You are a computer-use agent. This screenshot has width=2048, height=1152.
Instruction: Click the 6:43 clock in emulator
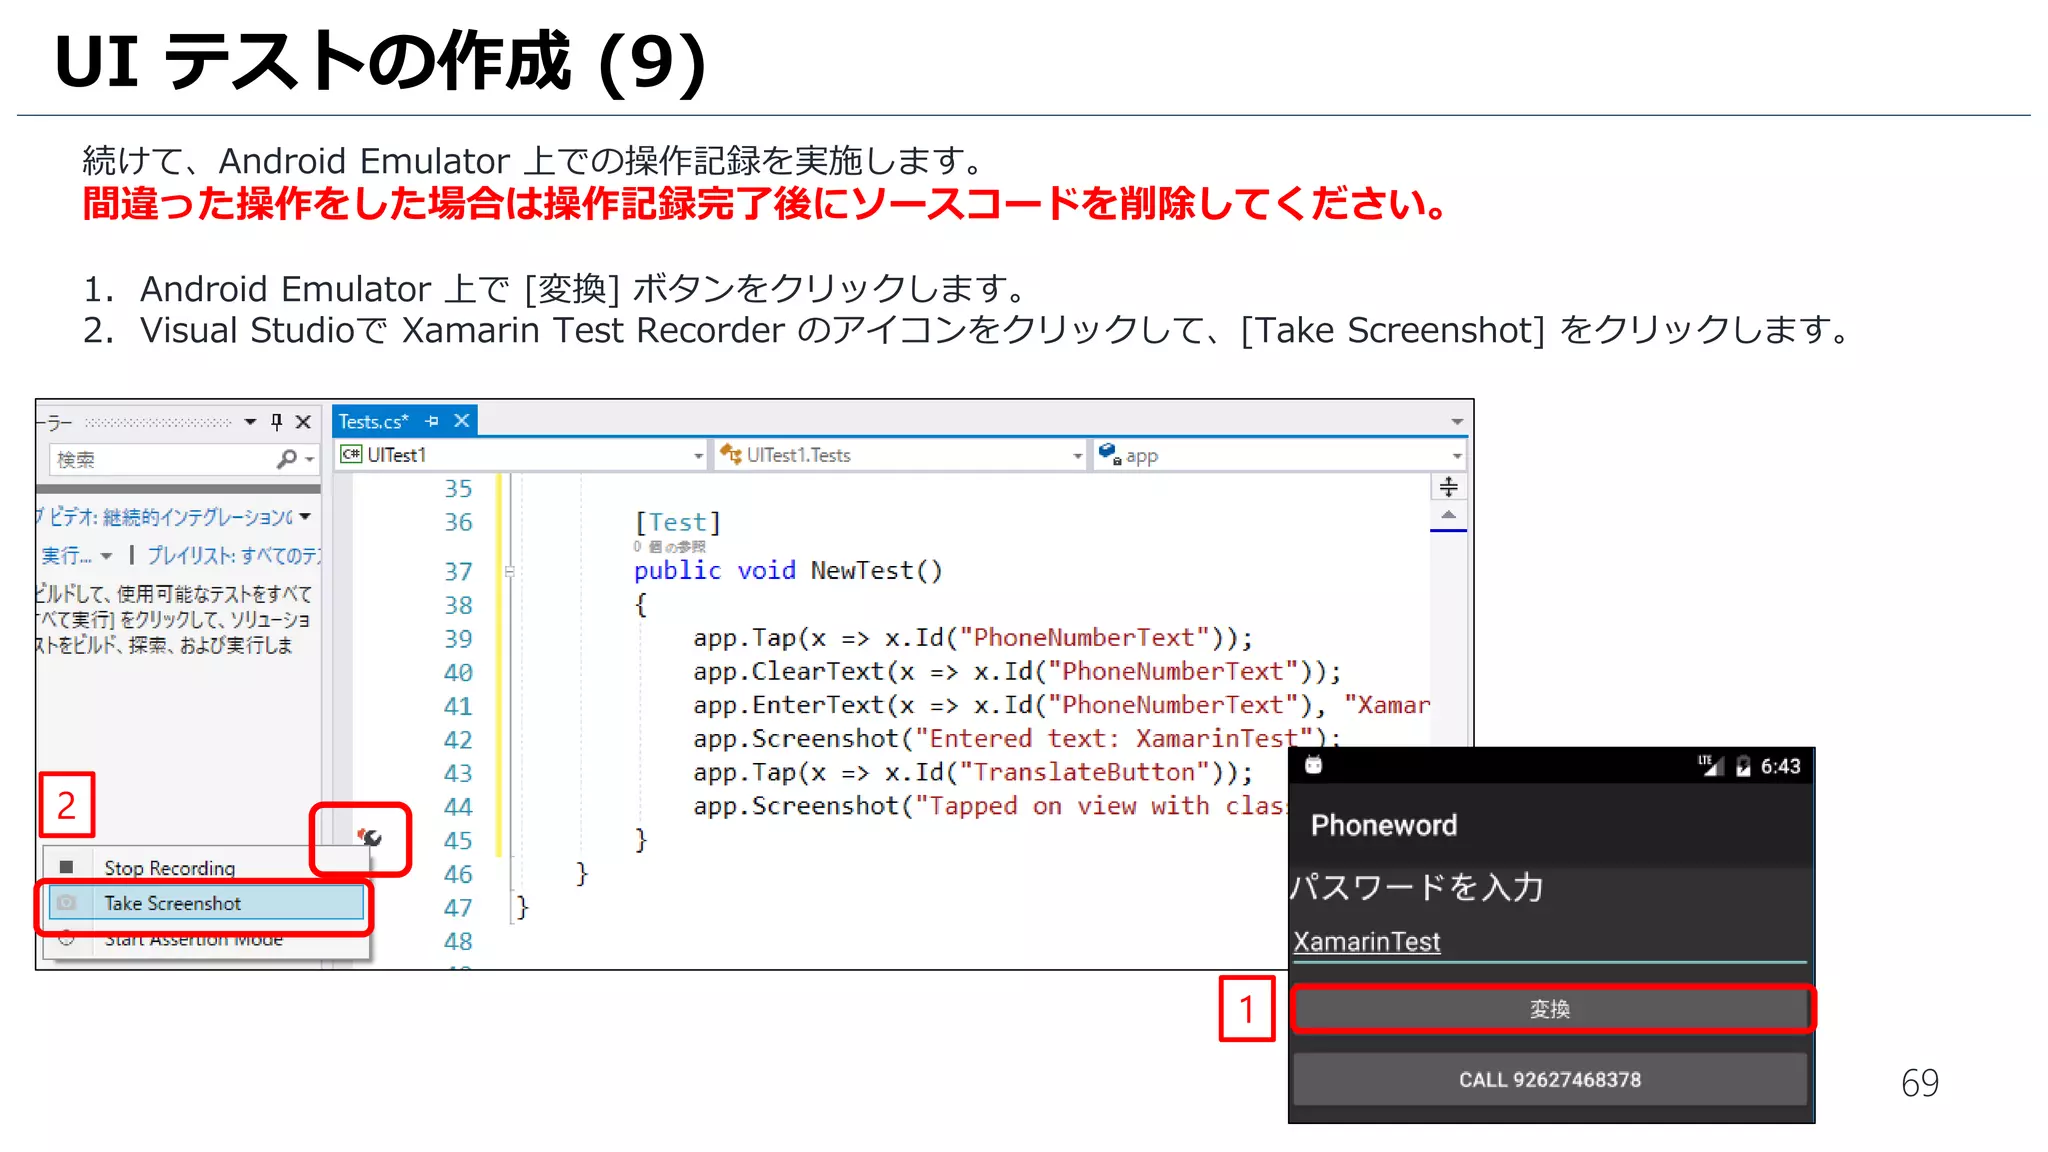[1780, 767]
